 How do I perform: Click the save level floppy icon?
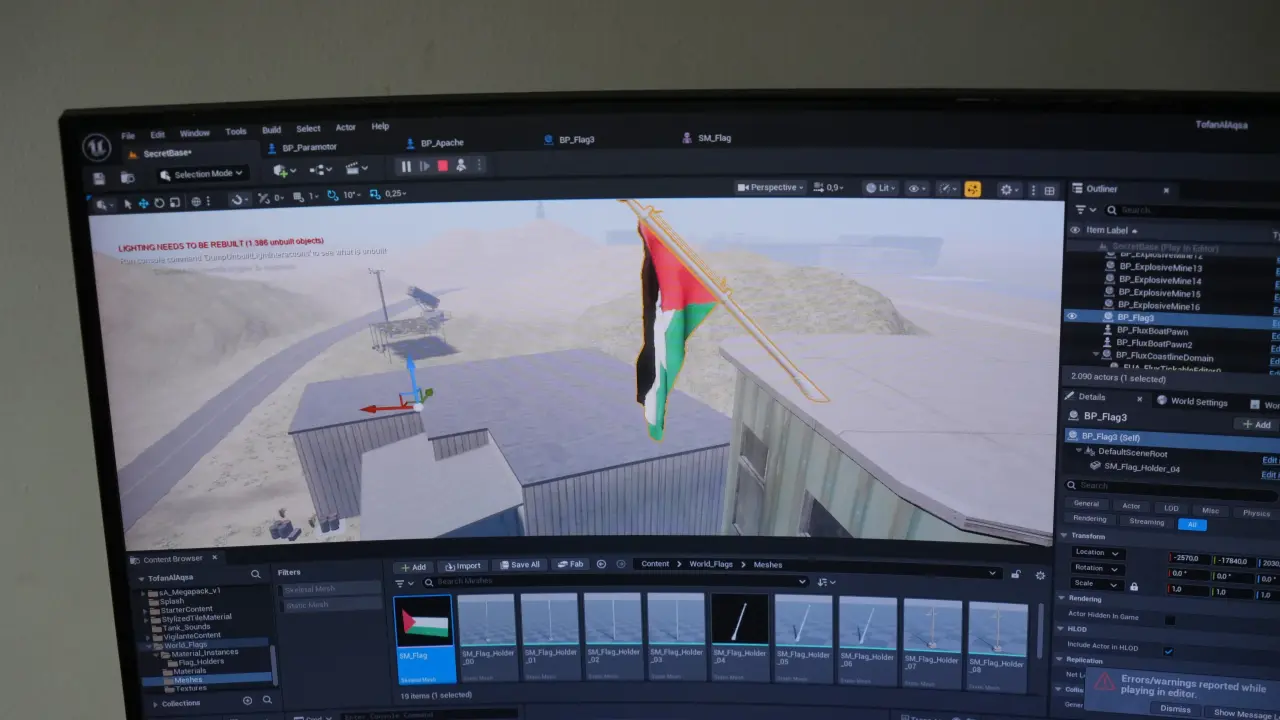coord(99,178)
